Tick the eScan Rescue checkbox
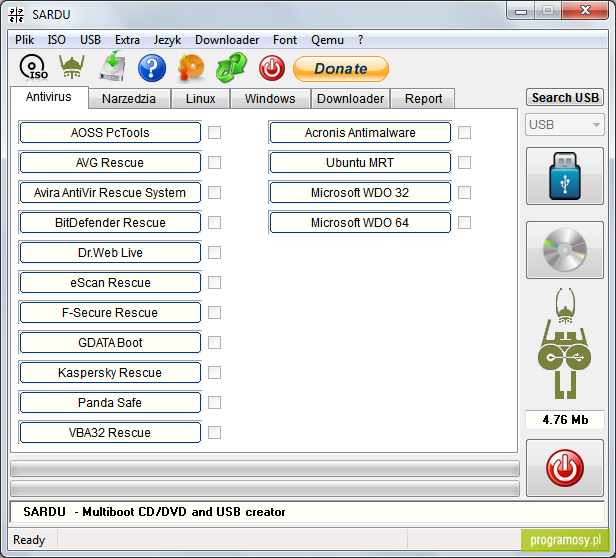616x558 pixels. point(214,283)
